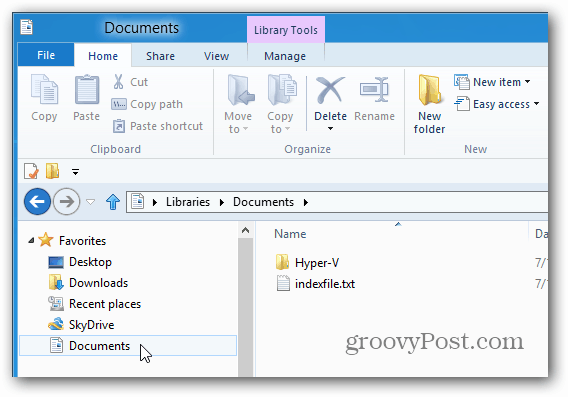Screen dimensions: 568x397
Task: Click the Forward navigation arrow
Action: [x=66, y=201]
